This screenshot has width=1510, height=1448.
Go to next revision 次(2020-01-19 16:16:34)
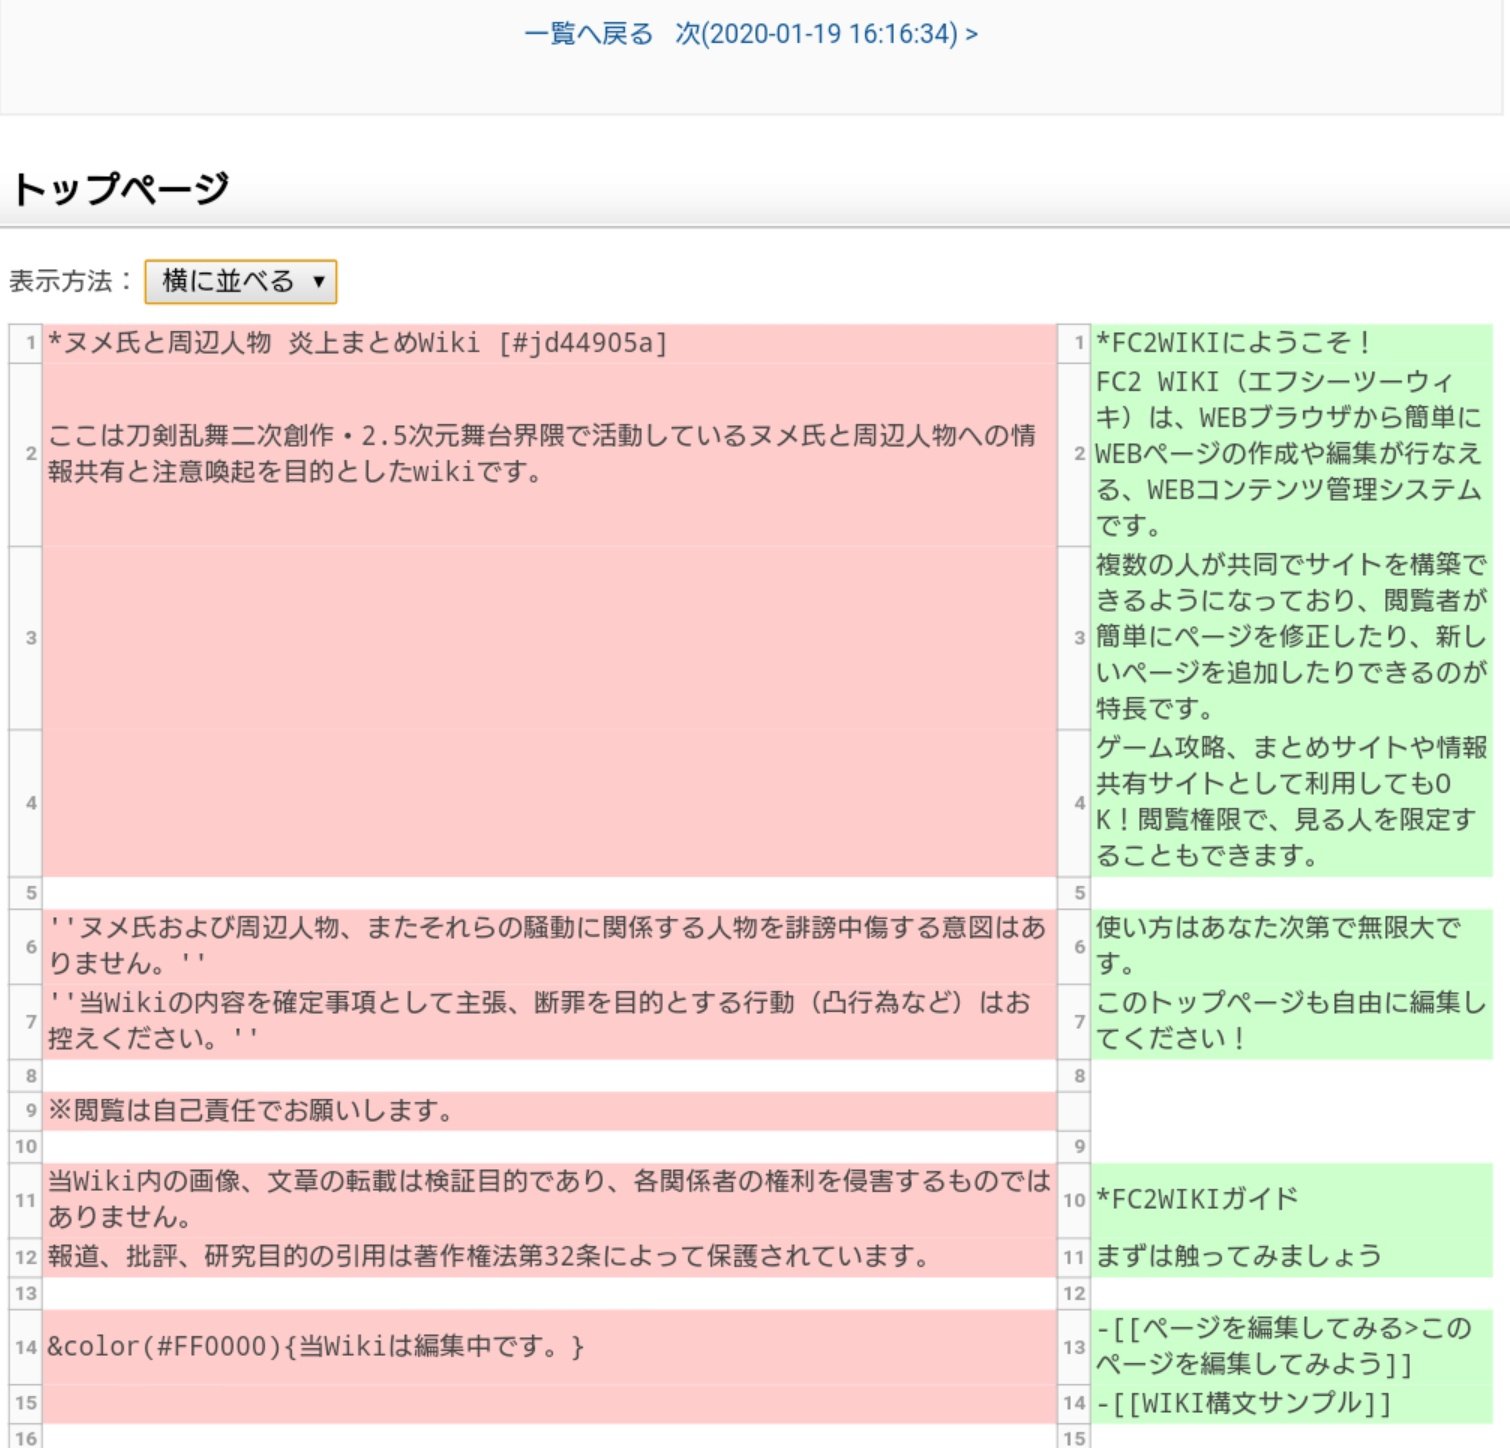point(826,34)
